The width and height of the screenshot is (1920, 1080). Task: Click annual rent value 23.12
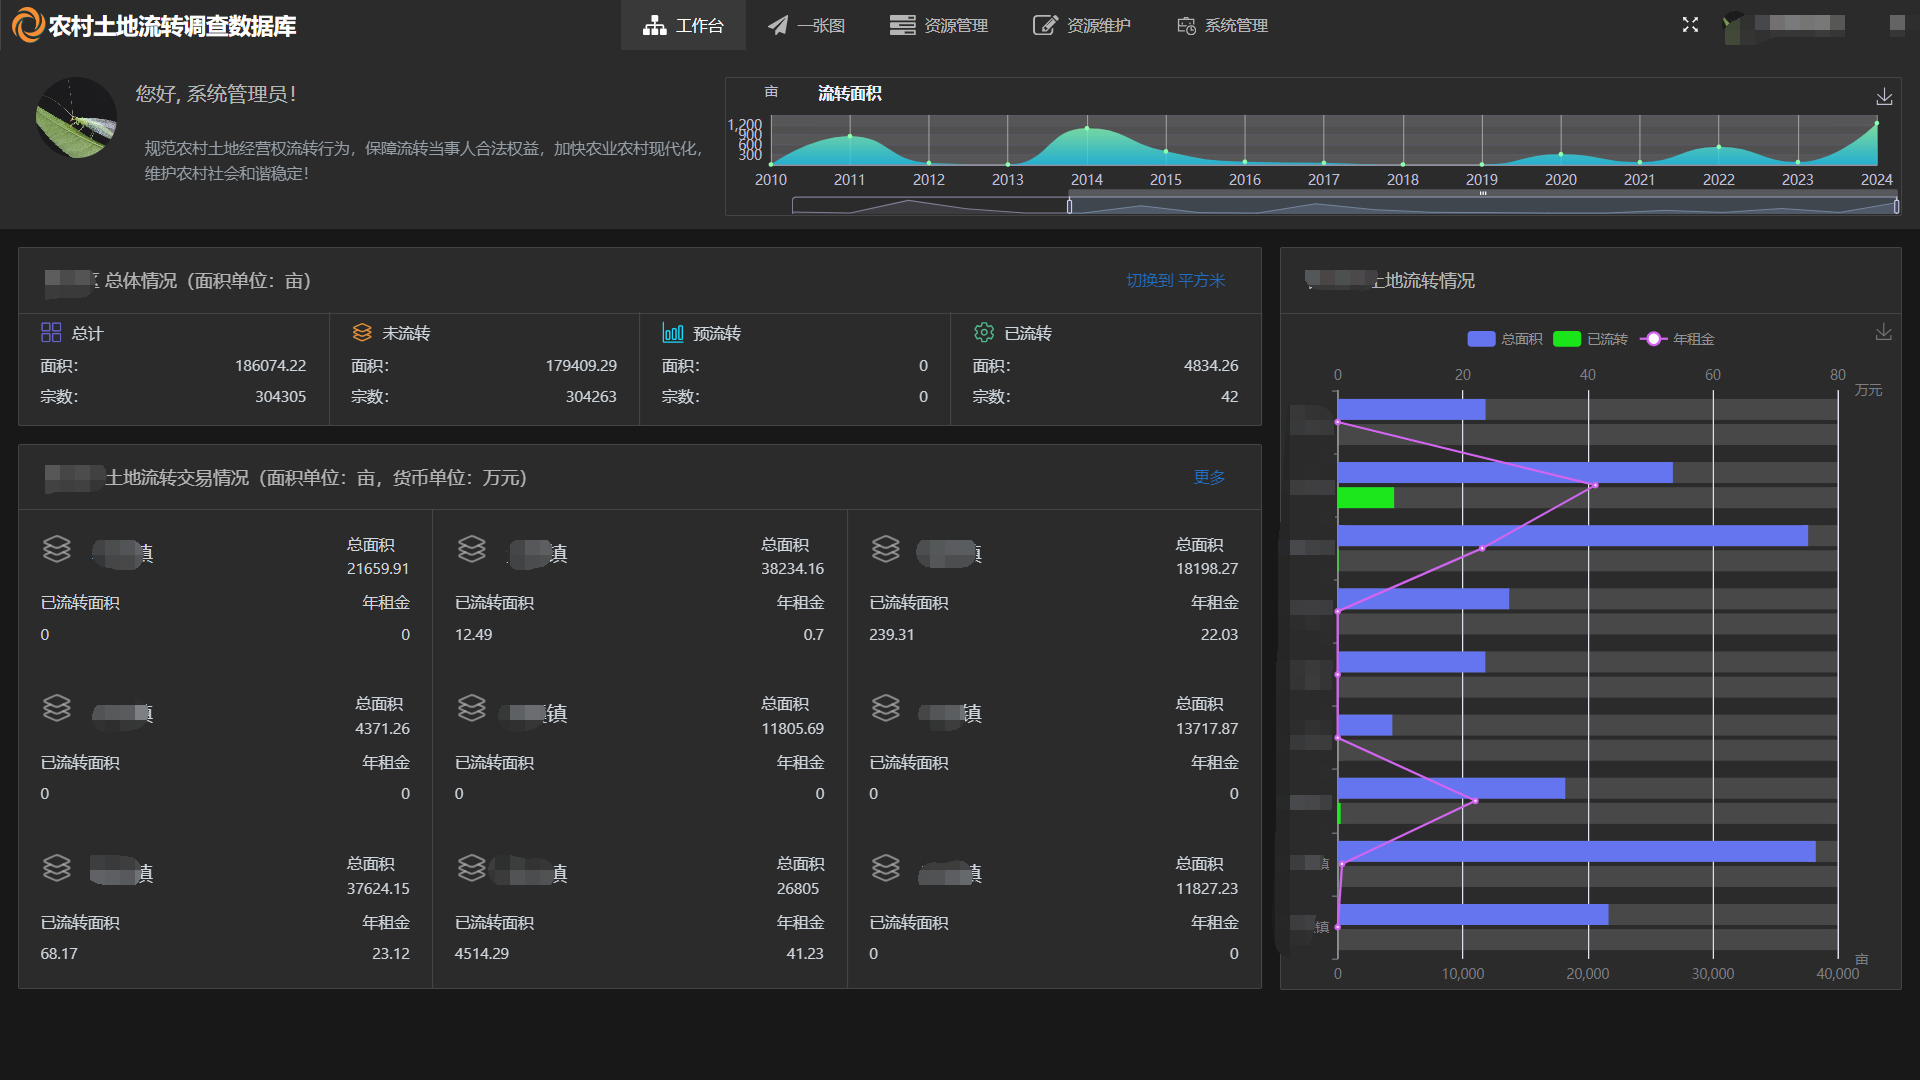(x=391, y=954)
